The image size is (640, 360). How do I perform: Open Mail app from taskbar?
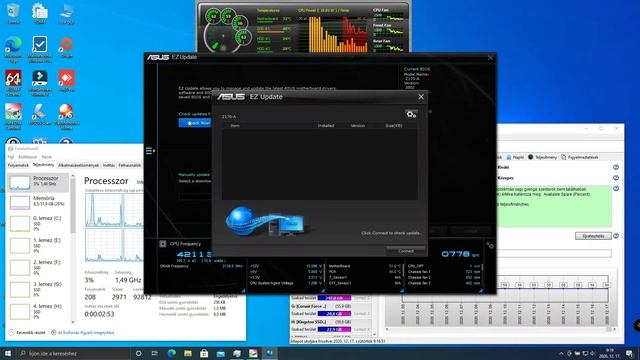click(220, 353)
